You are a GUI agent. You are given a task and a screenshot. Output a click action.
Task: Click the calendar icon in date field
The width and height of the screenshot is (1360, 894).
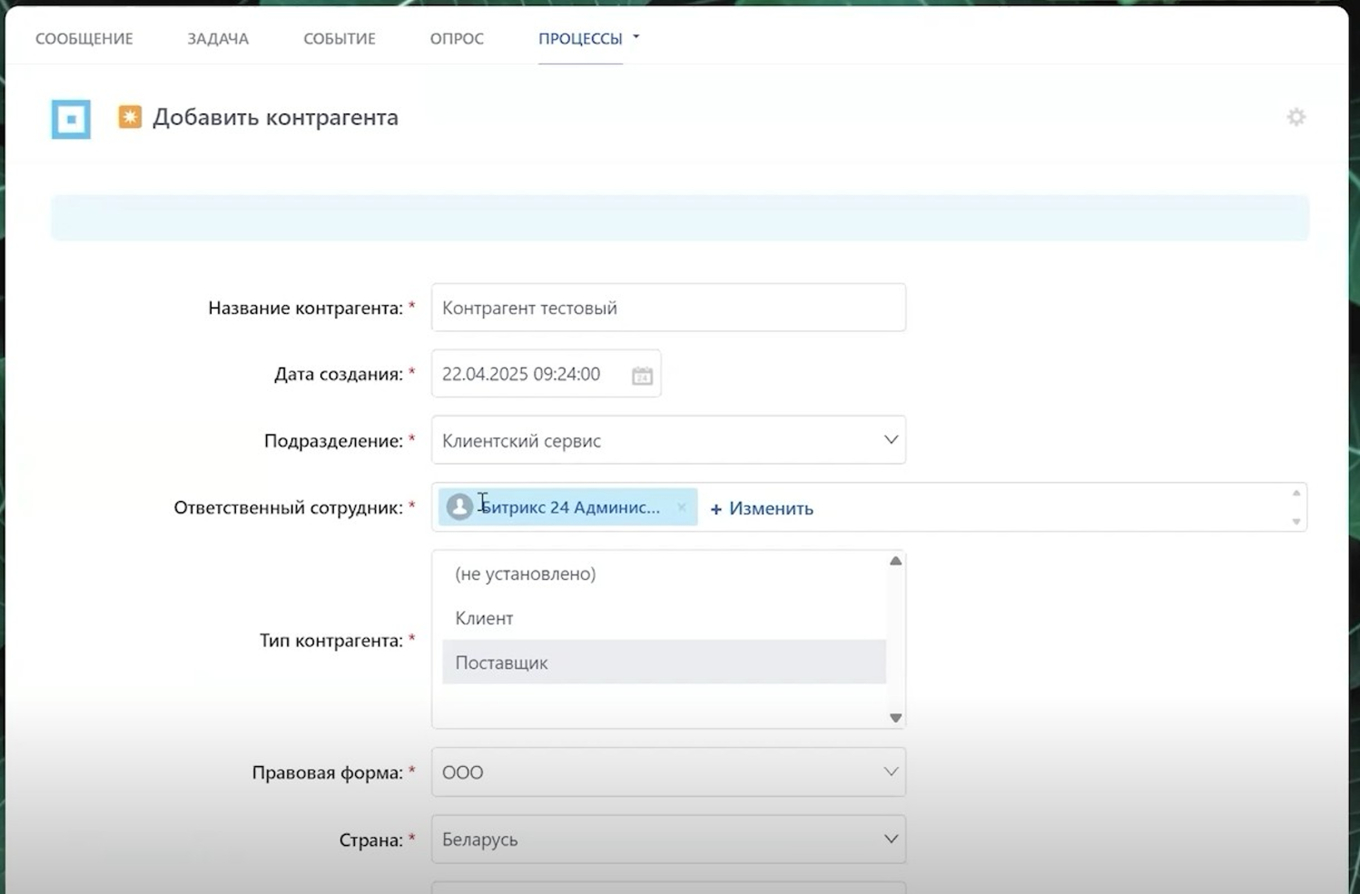coord(642,375)
